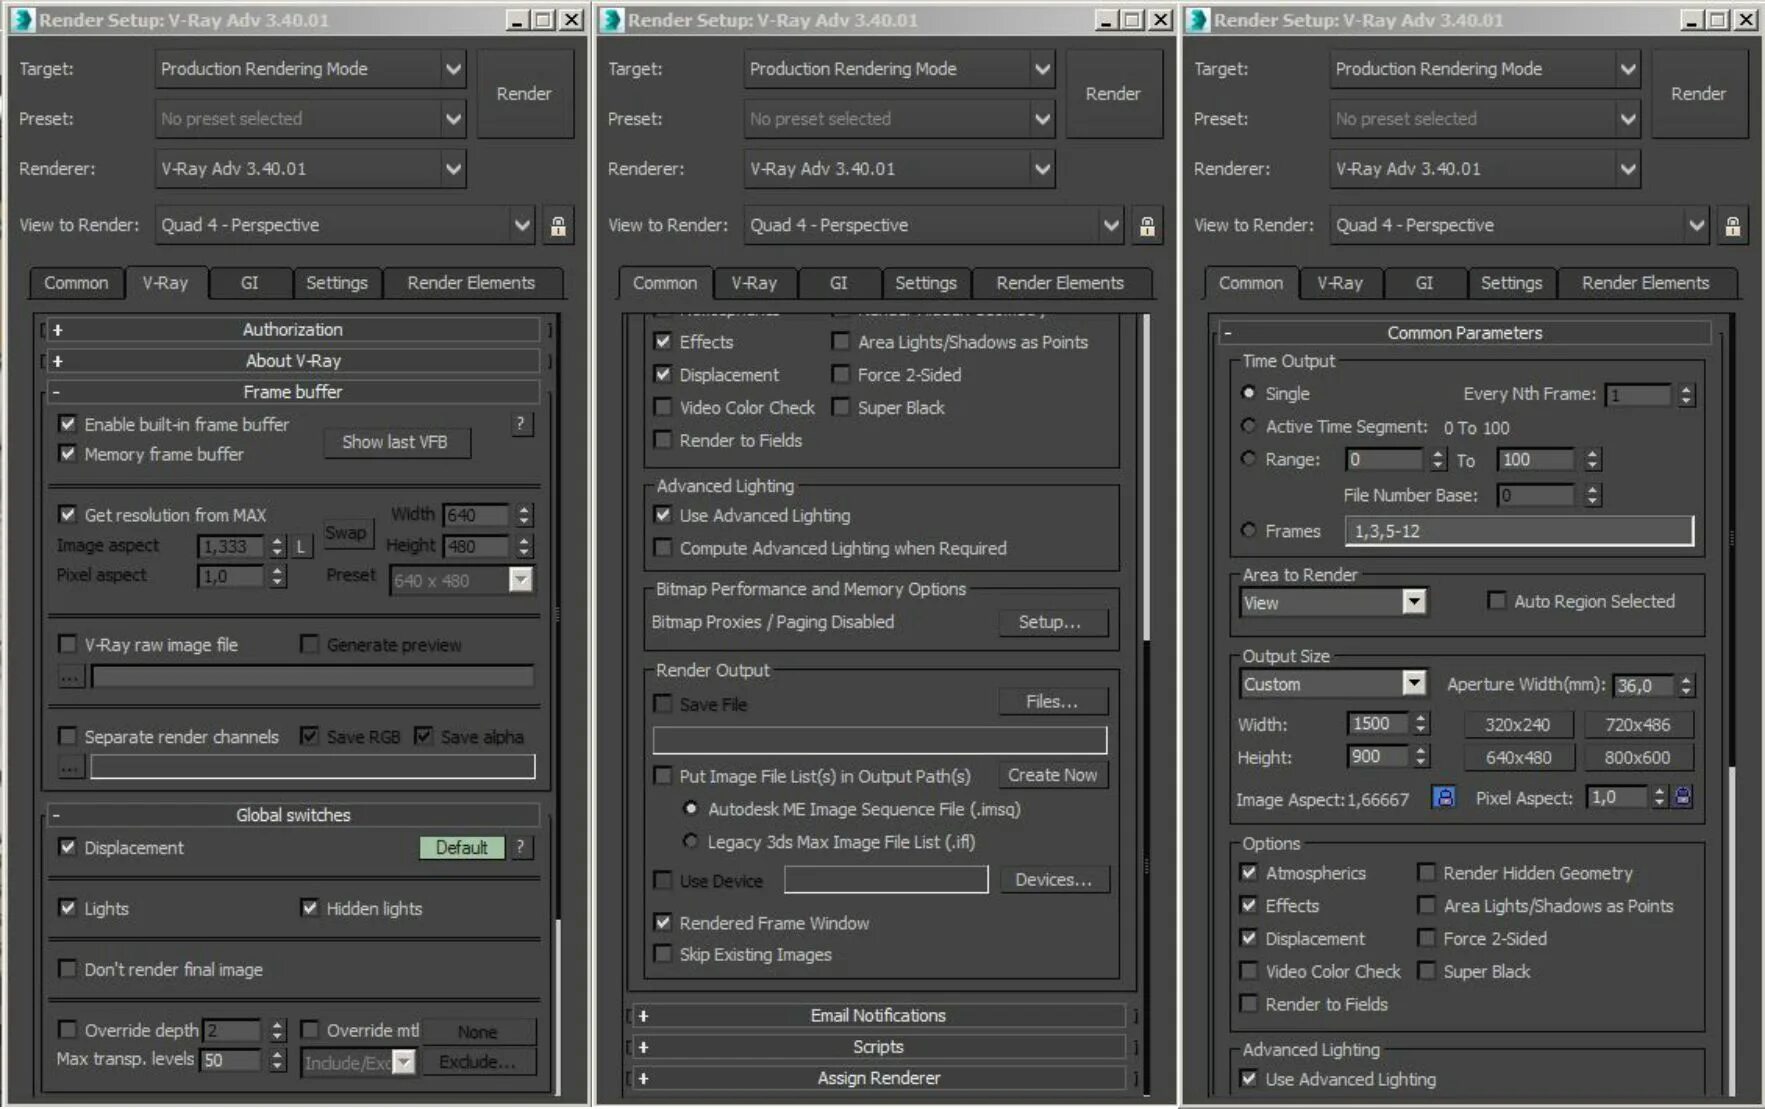
Task: Toggle the Hidden lights checkbox
Action: (x=309, y=908)
